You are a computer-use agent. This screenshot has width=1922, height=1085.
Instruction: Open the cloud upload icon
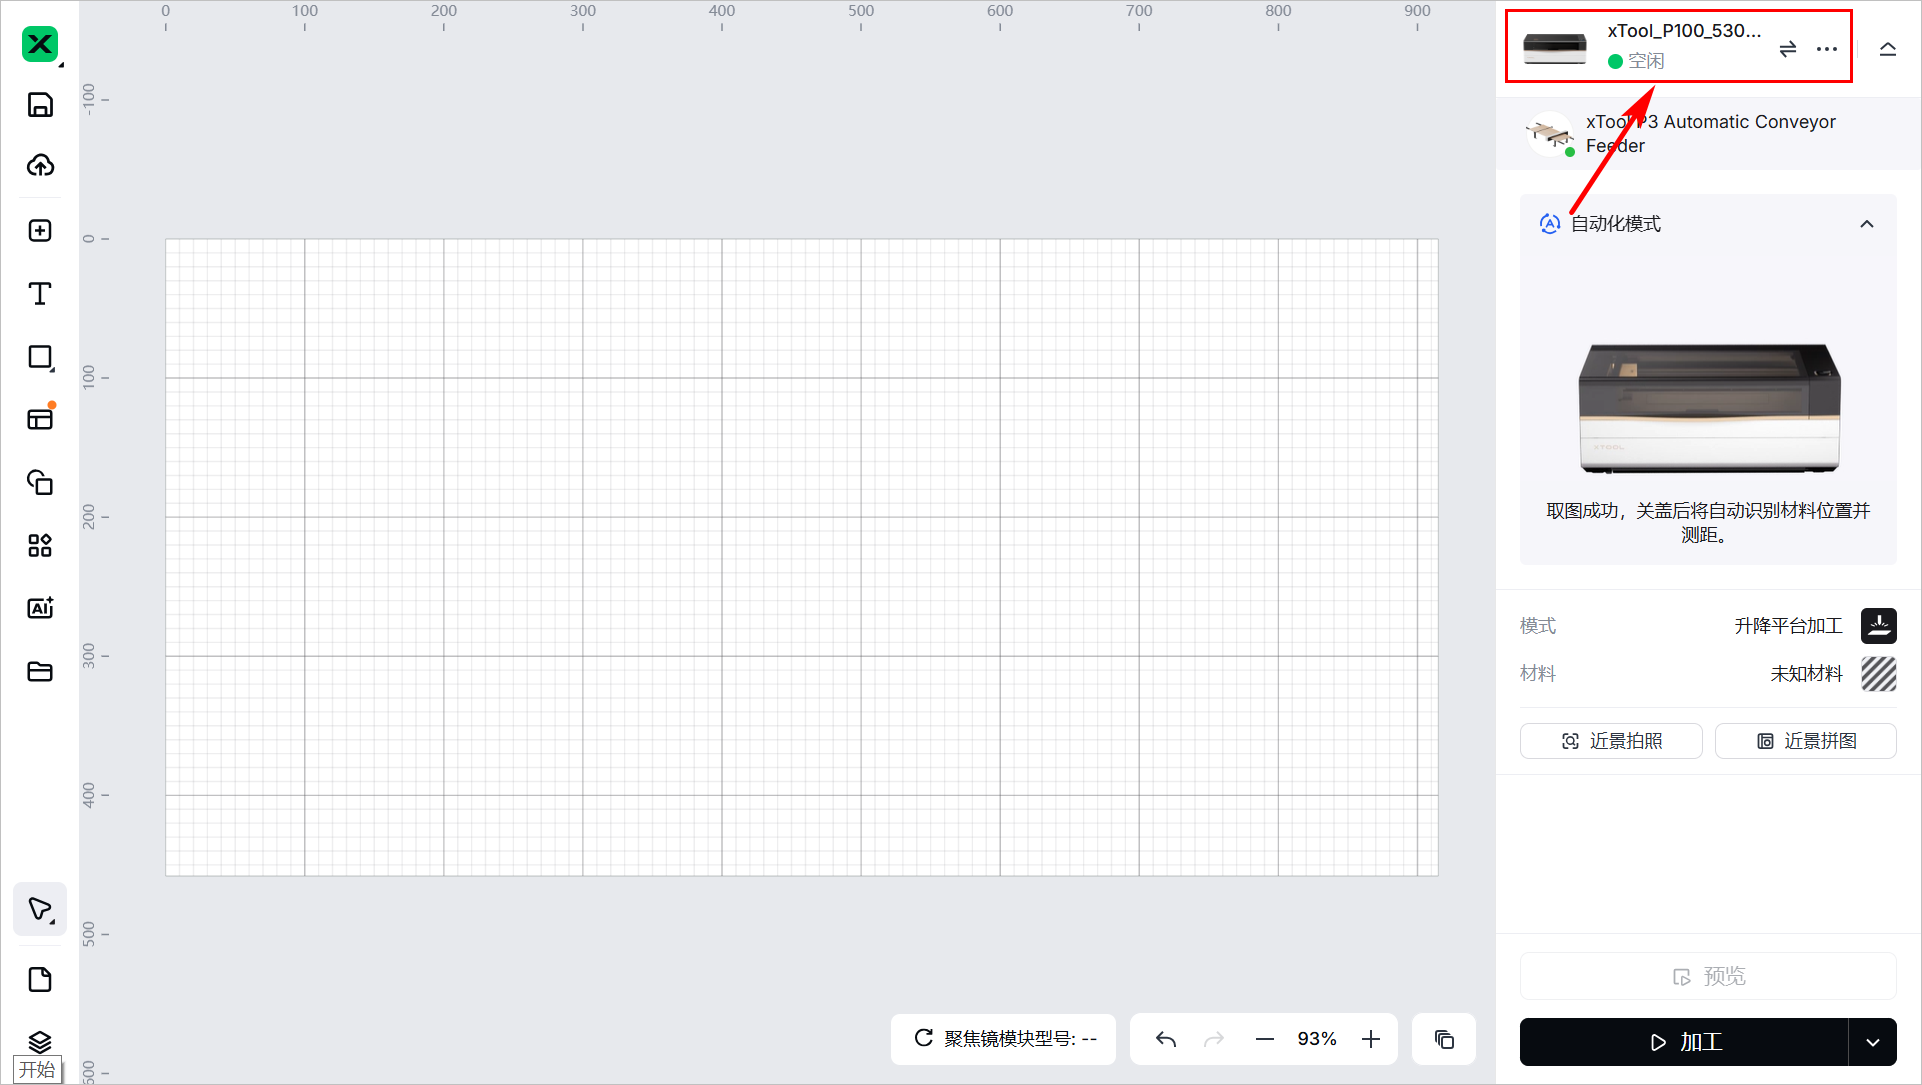click(x=40, y=165)
